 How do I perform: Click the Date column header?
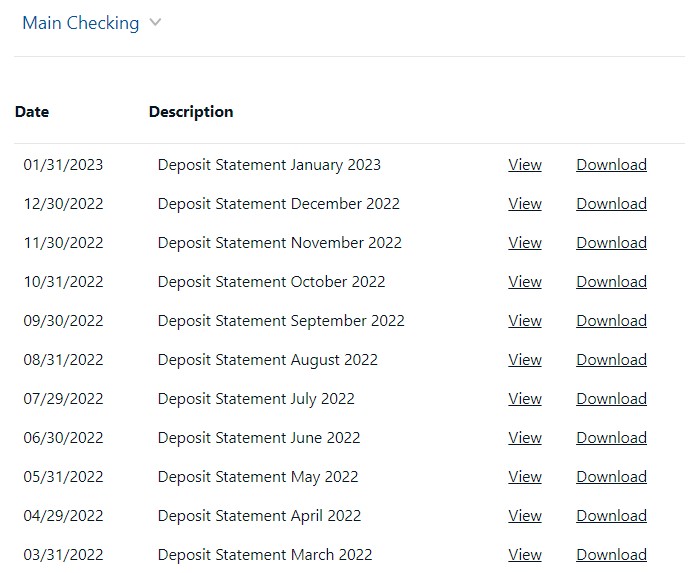[x=32, y=112]
